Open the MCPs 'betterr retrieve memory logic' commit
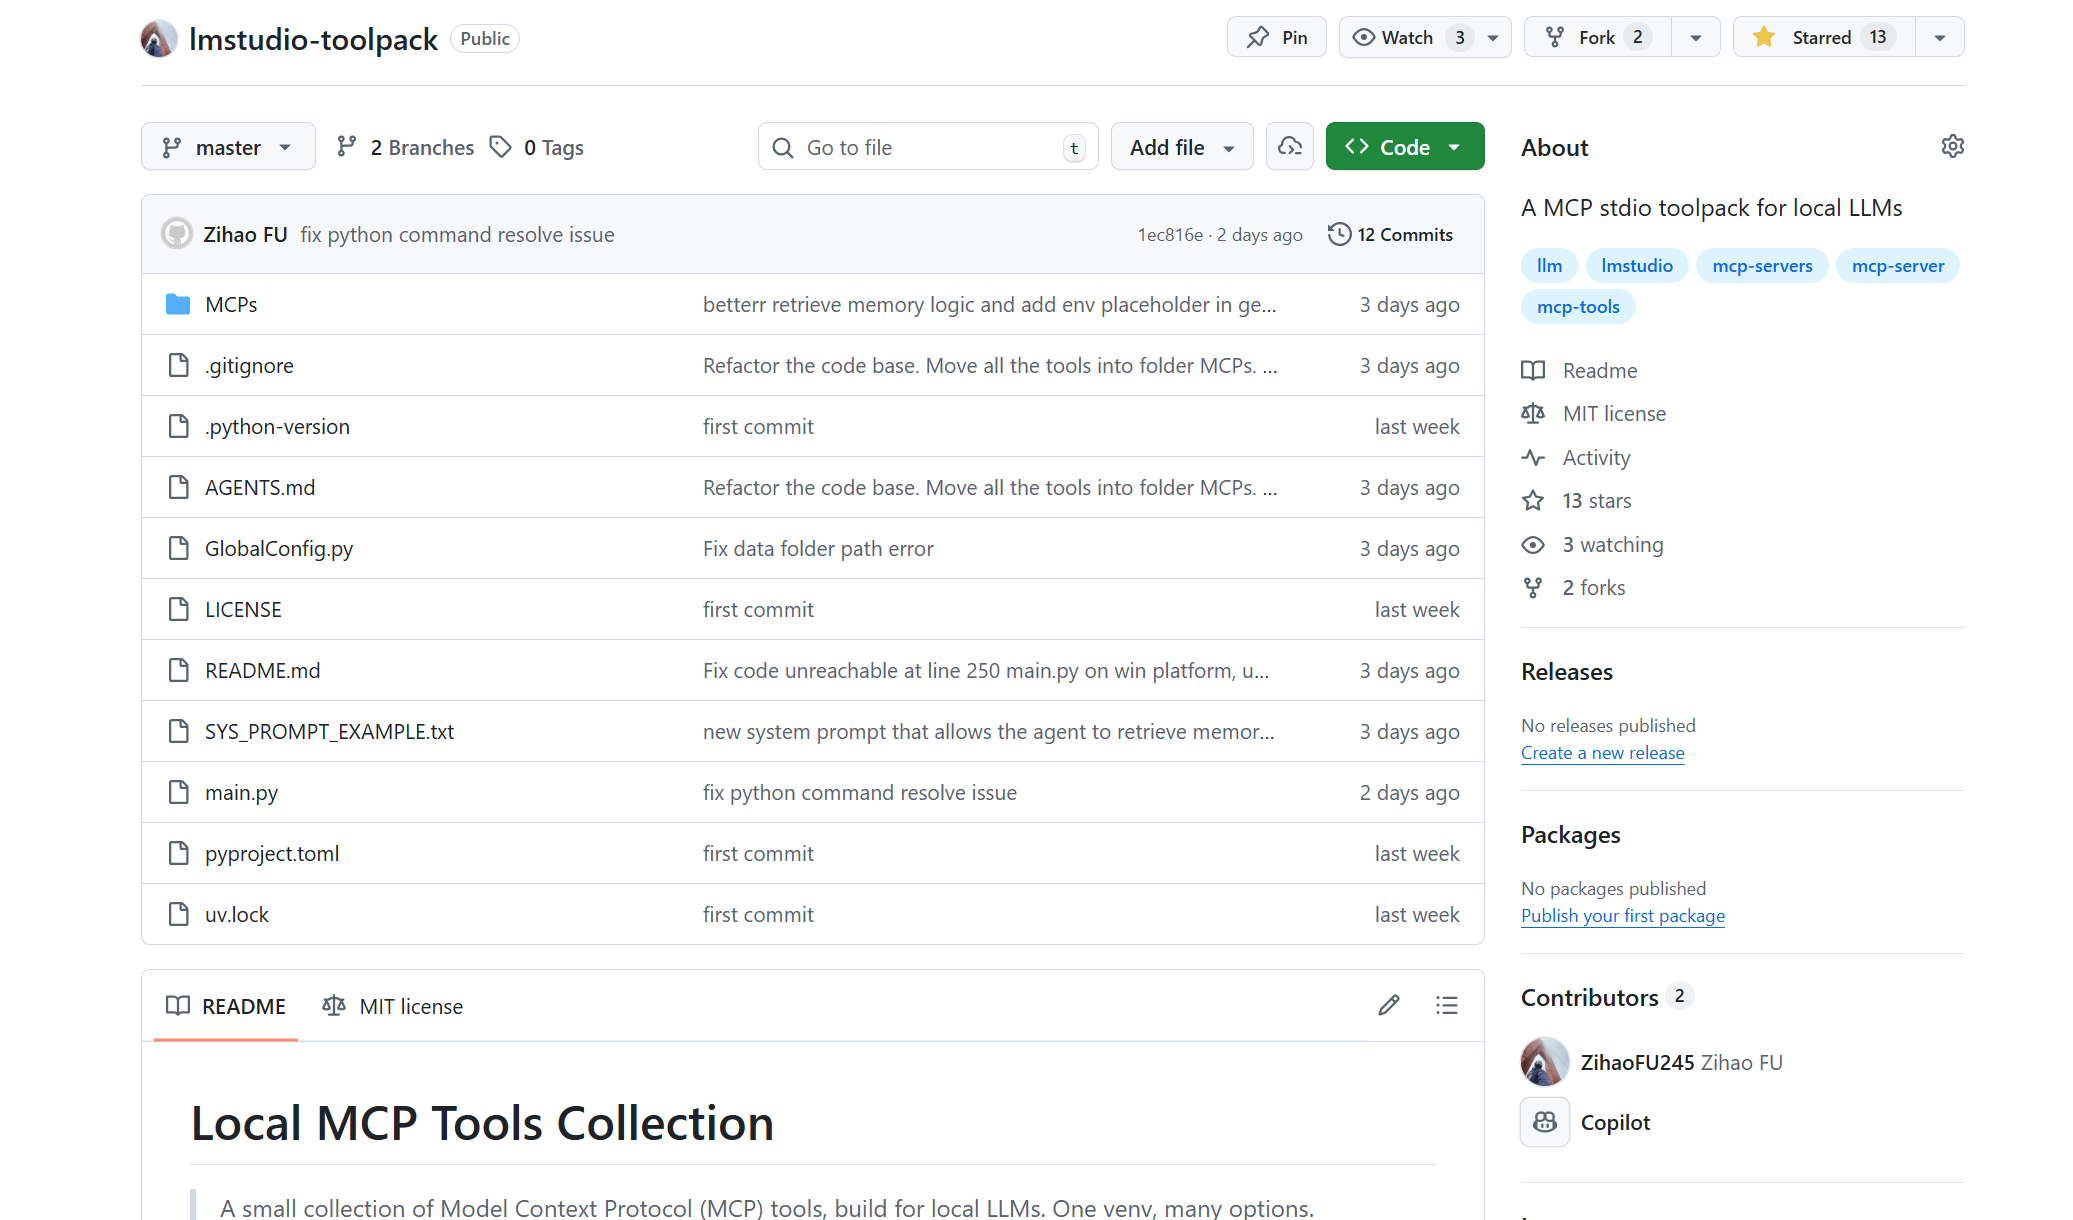The height and width of the screenshot is (1220, 2073). tap(989, 304)
